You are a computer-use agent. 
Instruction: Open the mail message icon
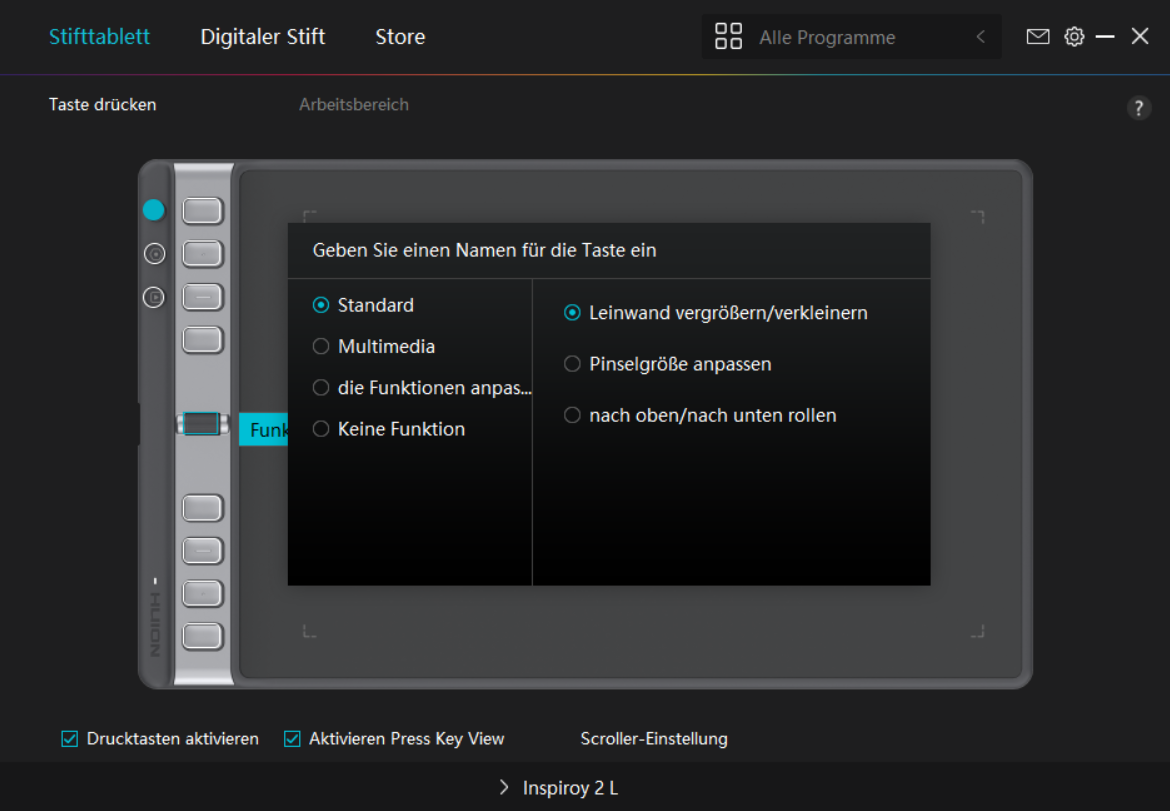coord(1038,37)
